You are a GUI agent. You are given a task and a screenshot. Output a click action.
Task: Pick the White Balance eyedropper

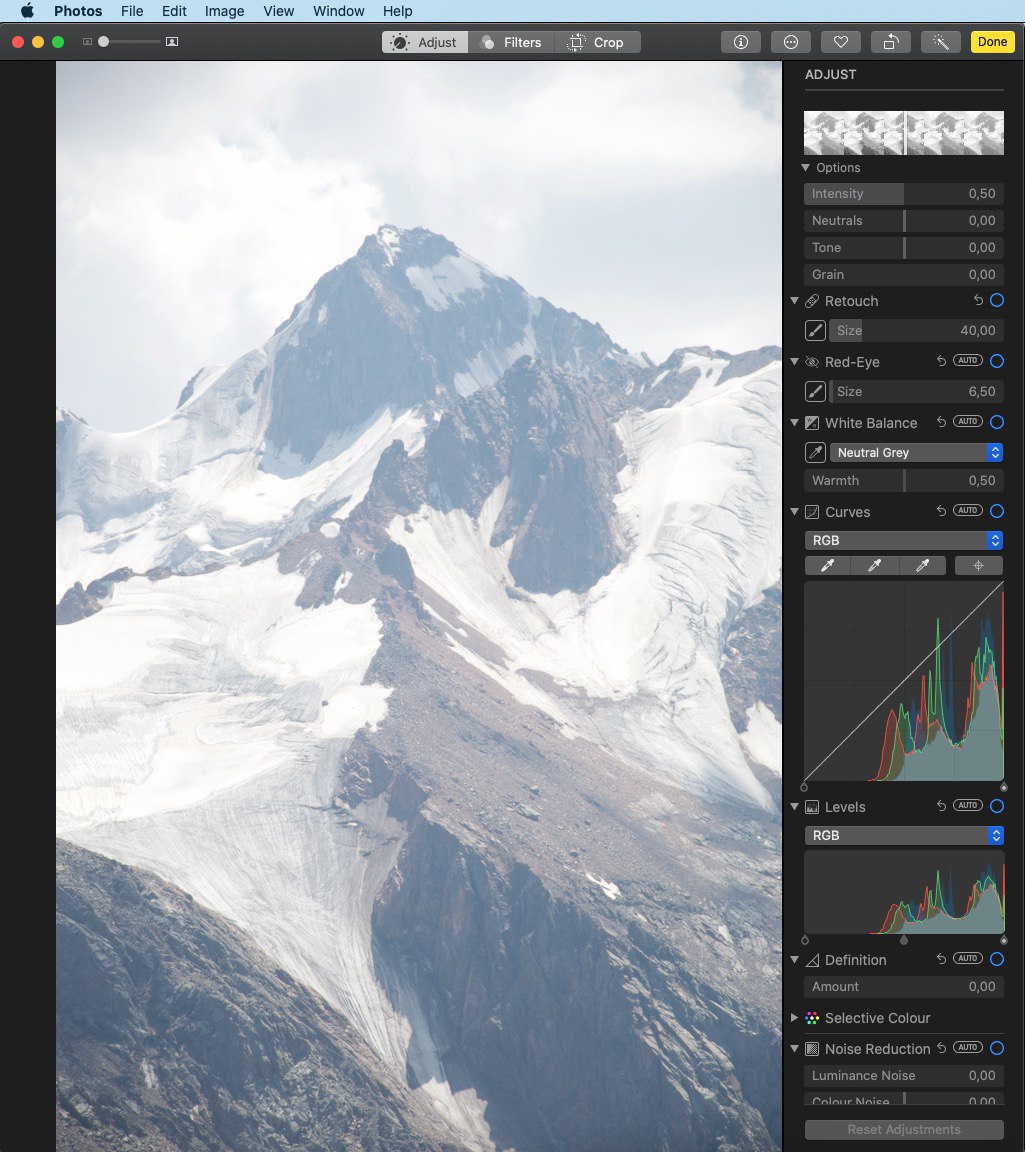click(x=816, y=453)
